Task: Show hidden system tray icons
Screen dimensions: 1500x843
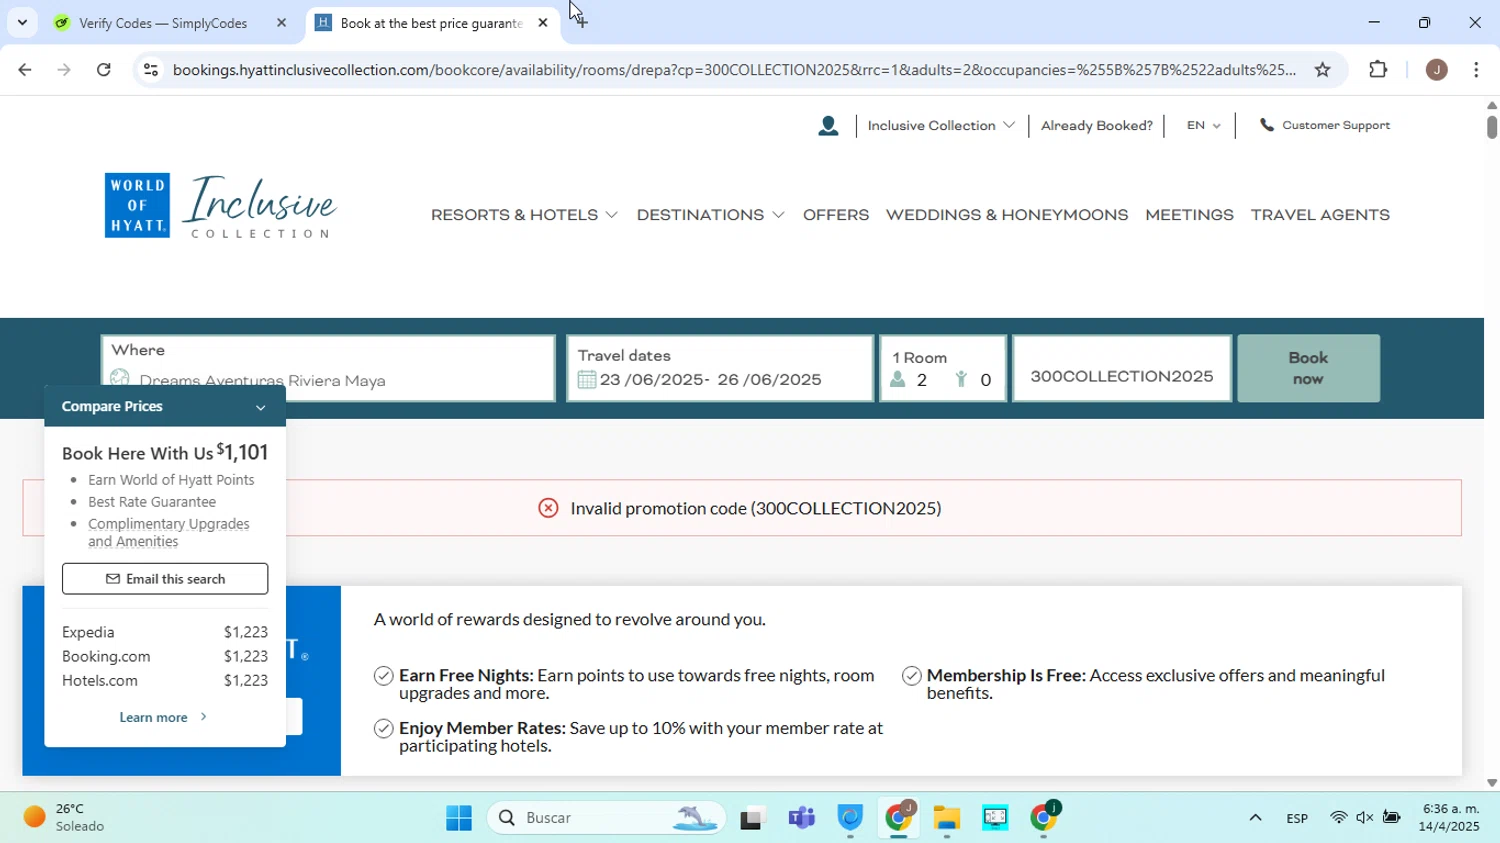Action: pos(1255,818)
